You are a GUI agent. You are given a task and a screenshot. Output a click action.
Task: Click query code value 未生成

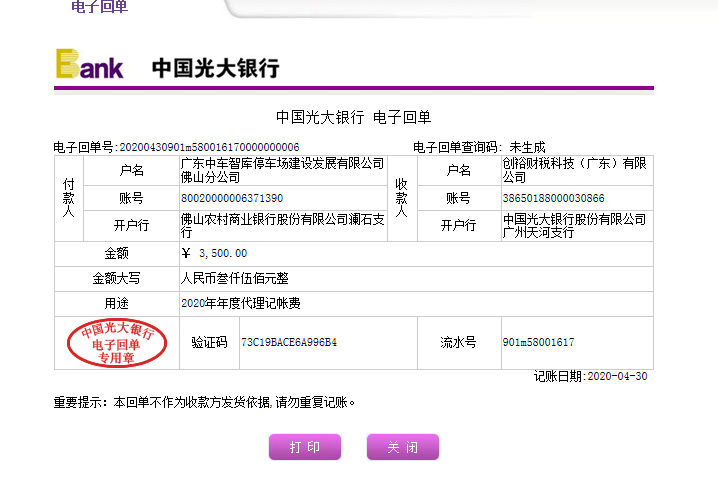528,147
